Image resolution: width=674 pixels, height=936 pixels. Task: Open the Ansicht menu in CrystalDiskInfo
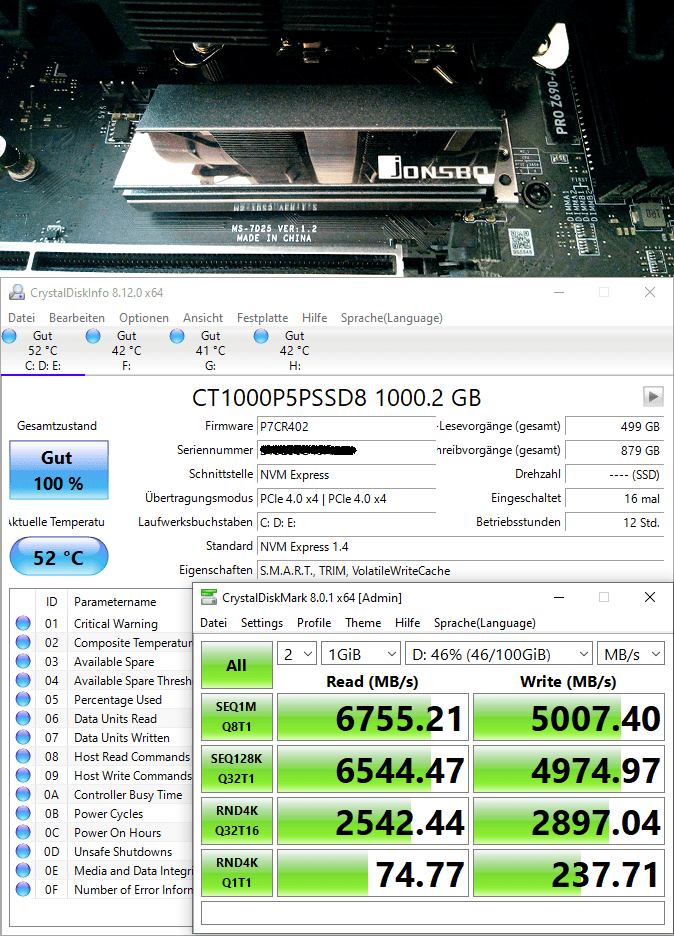point(203,318)
